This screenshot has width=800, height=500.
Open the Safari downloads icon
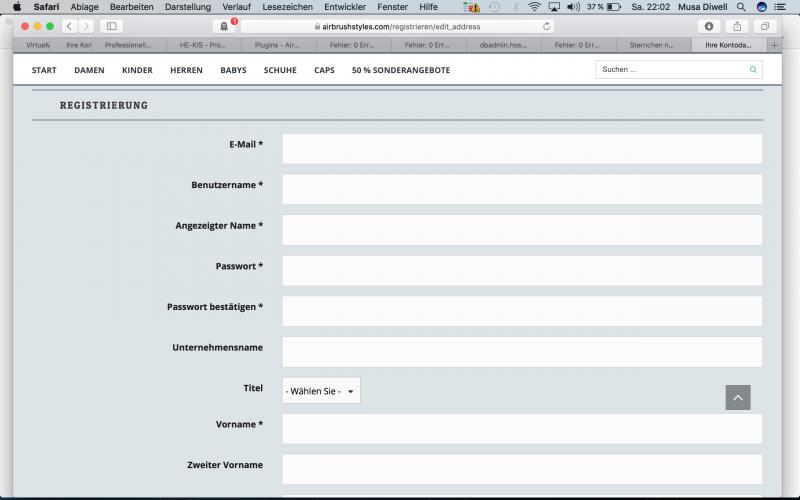709,26
